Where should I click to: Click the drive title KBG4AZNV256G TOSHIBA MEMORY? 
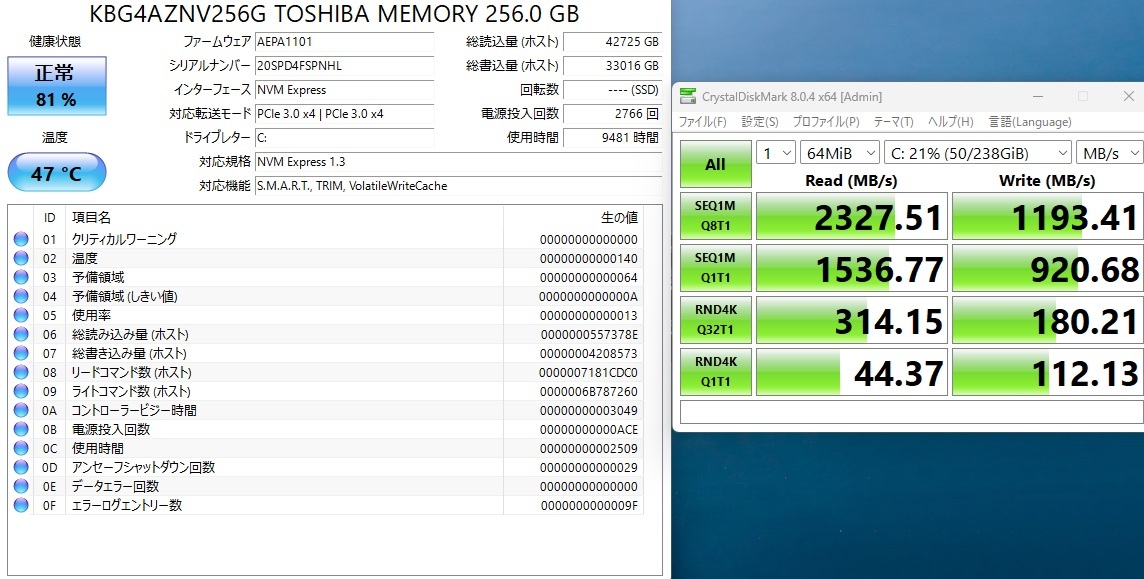tap(335, 13)
